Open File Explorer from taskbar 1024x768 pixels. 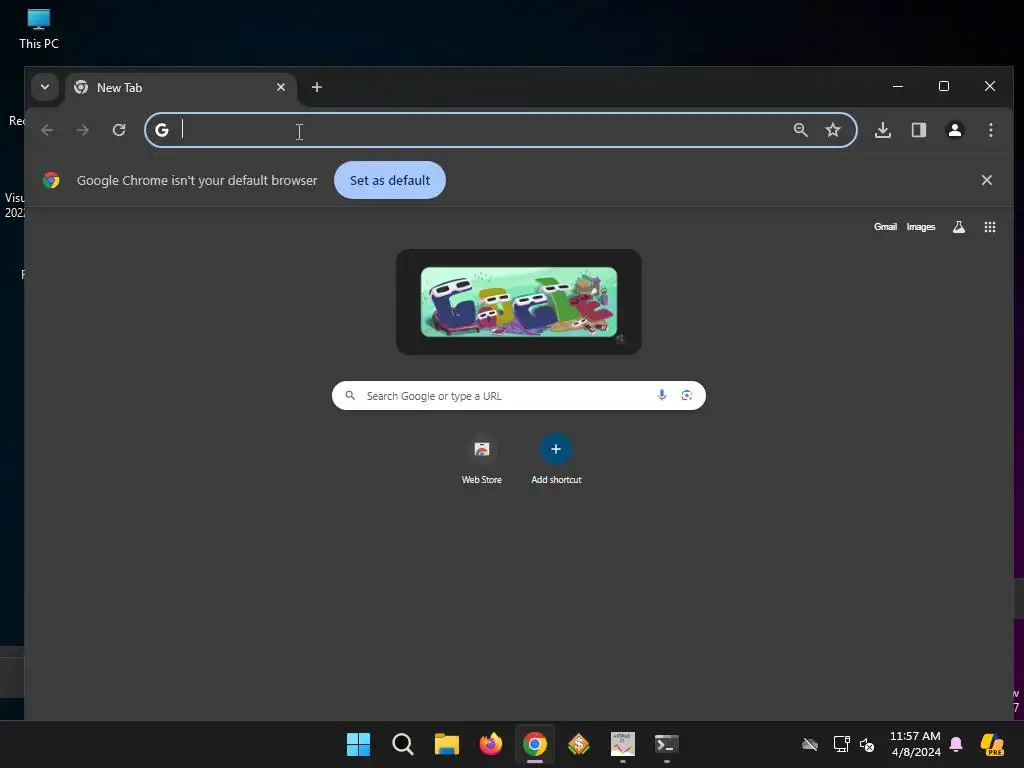[447, 744]
